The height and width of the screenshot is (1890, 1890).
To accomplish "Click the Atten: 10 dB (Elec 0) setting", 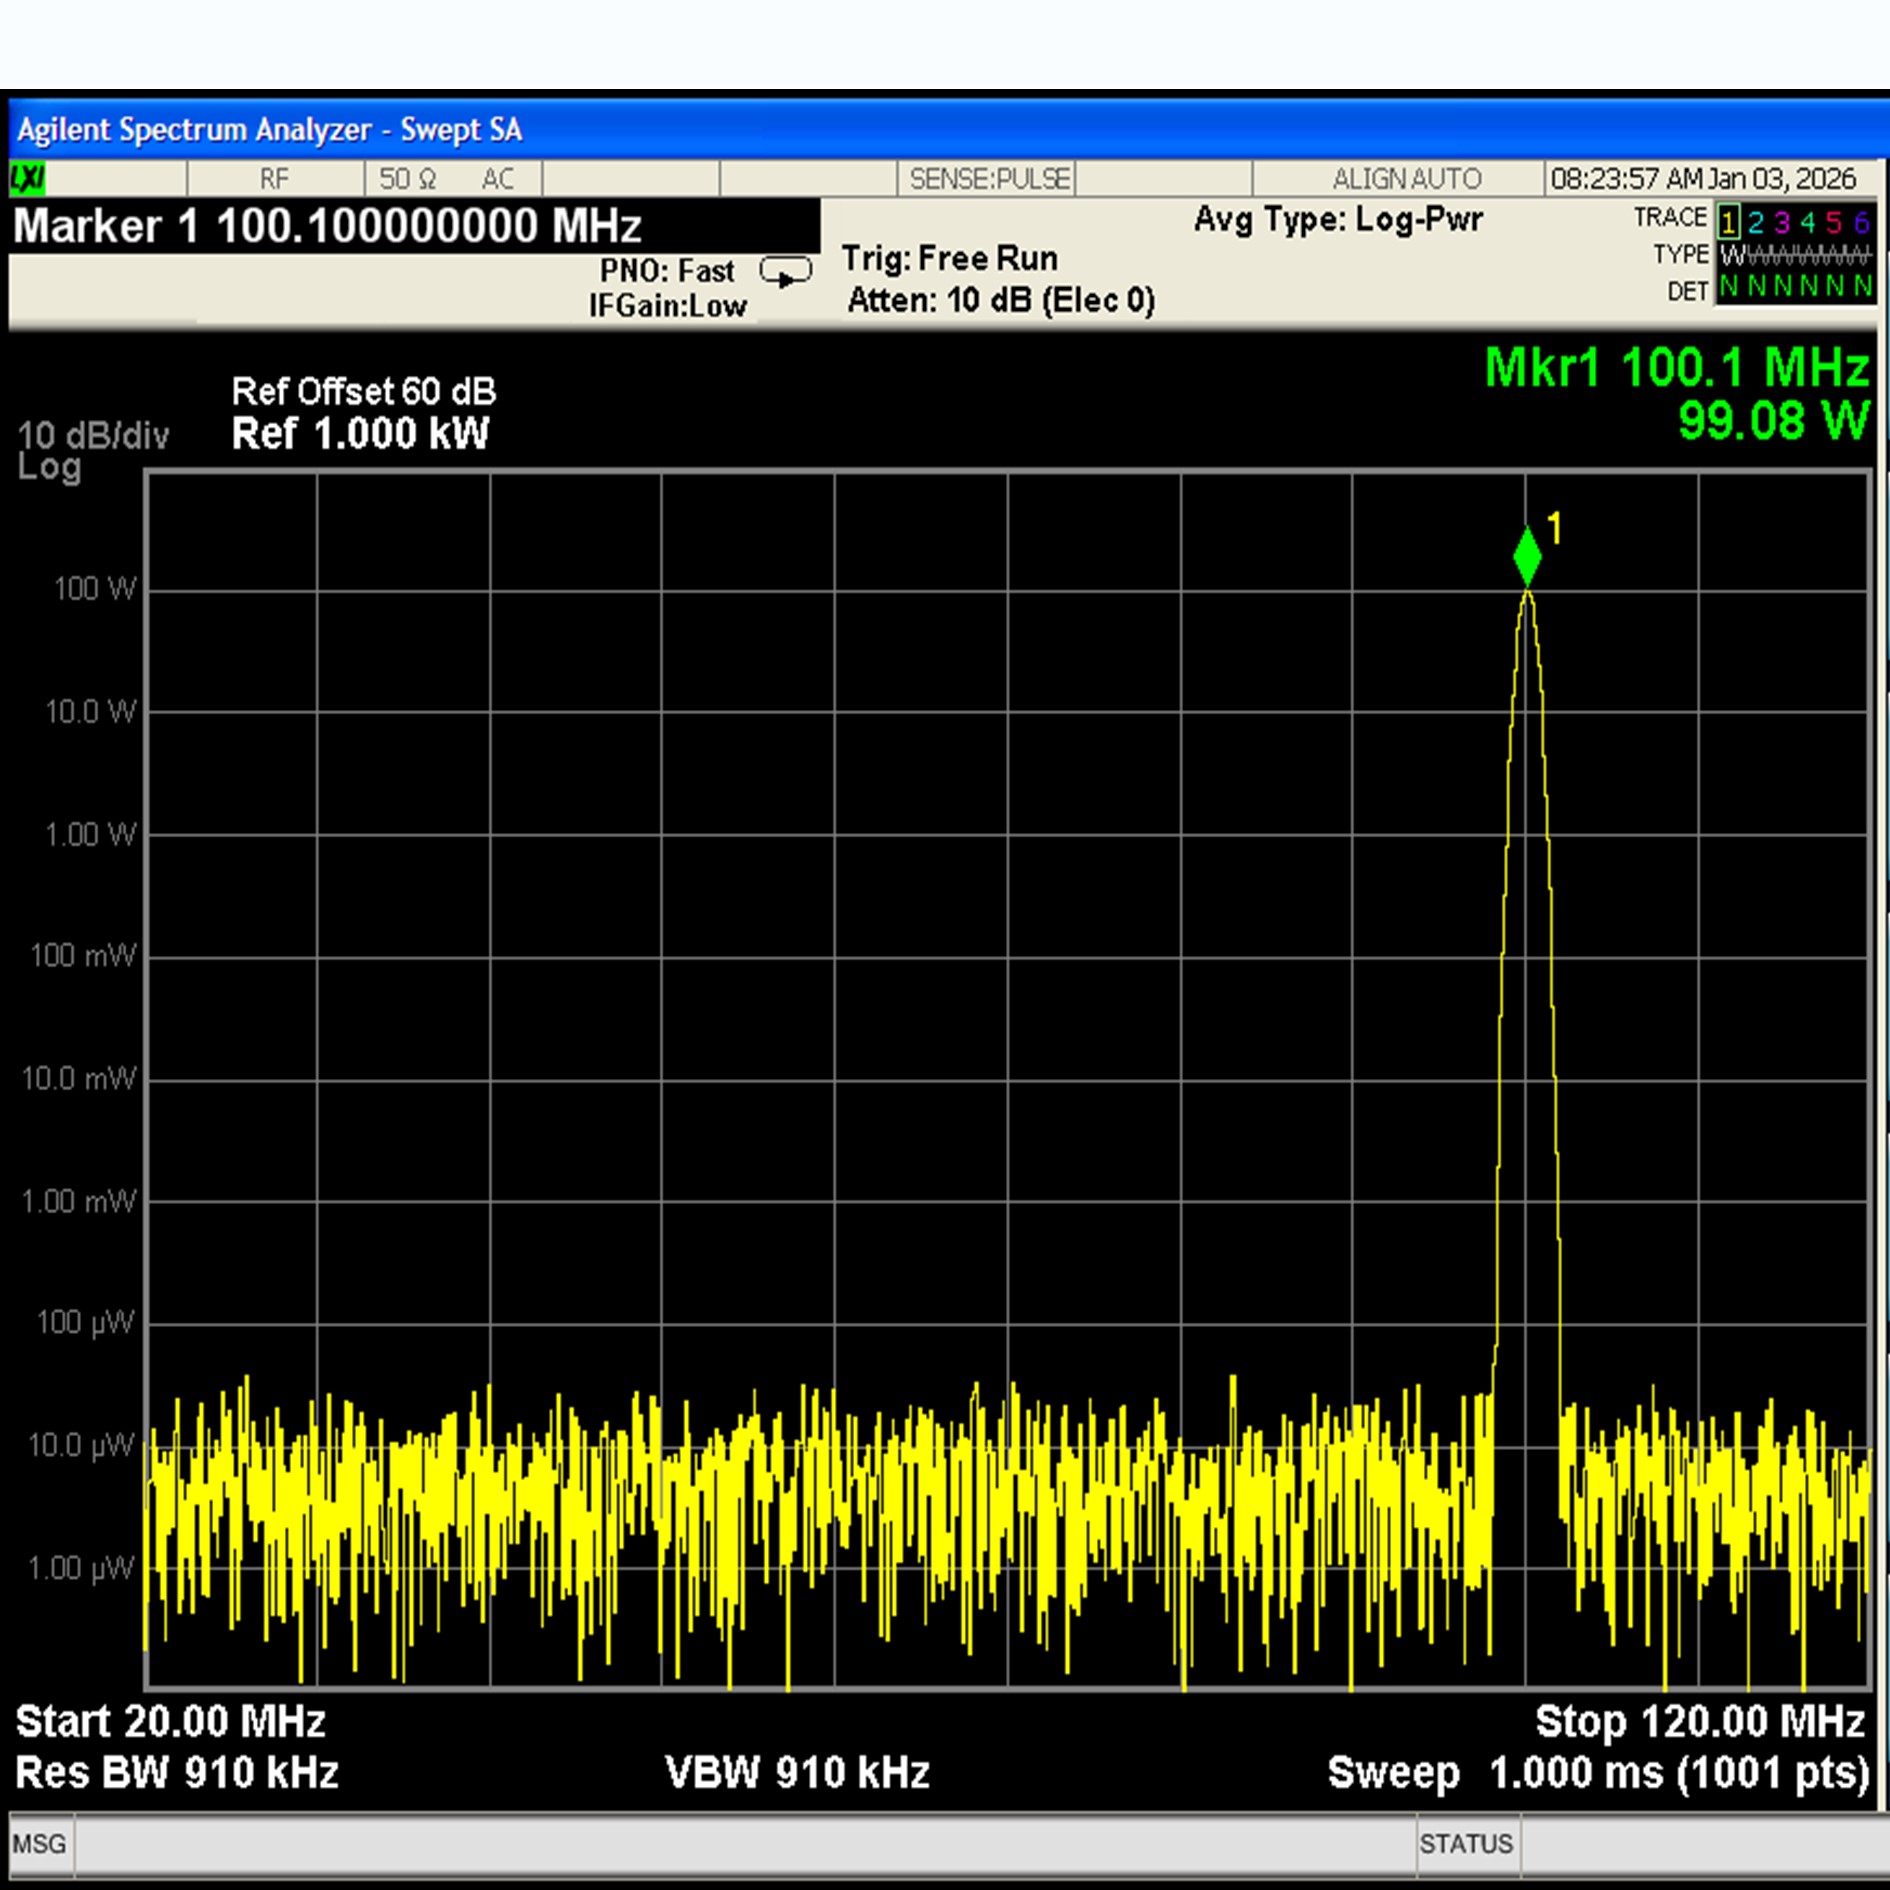I will tap(1001, 300).
